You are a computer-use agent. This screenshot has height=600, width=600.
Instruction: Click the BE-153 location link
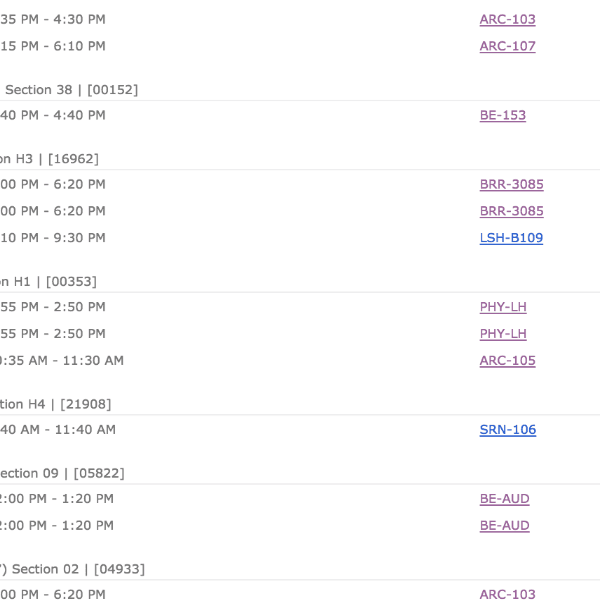tap(502, 115)
